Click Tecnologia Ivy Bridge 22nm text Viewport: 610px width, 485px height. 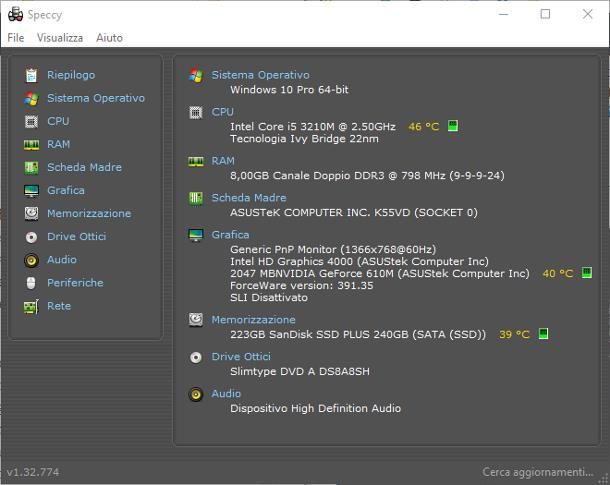coord(304,139)
